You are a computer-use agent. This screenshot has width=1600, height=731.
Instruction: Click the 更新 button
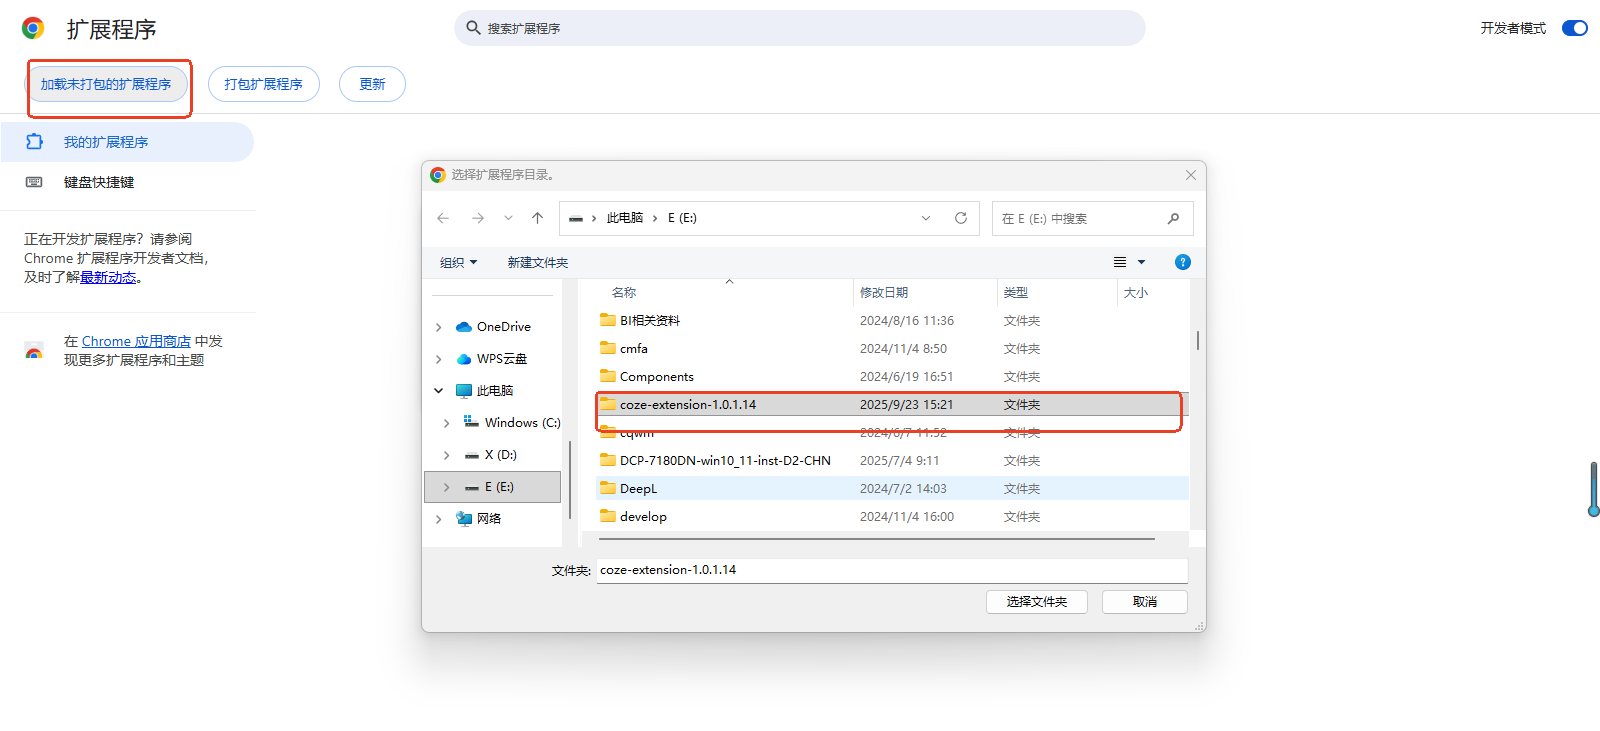point(372,84)
